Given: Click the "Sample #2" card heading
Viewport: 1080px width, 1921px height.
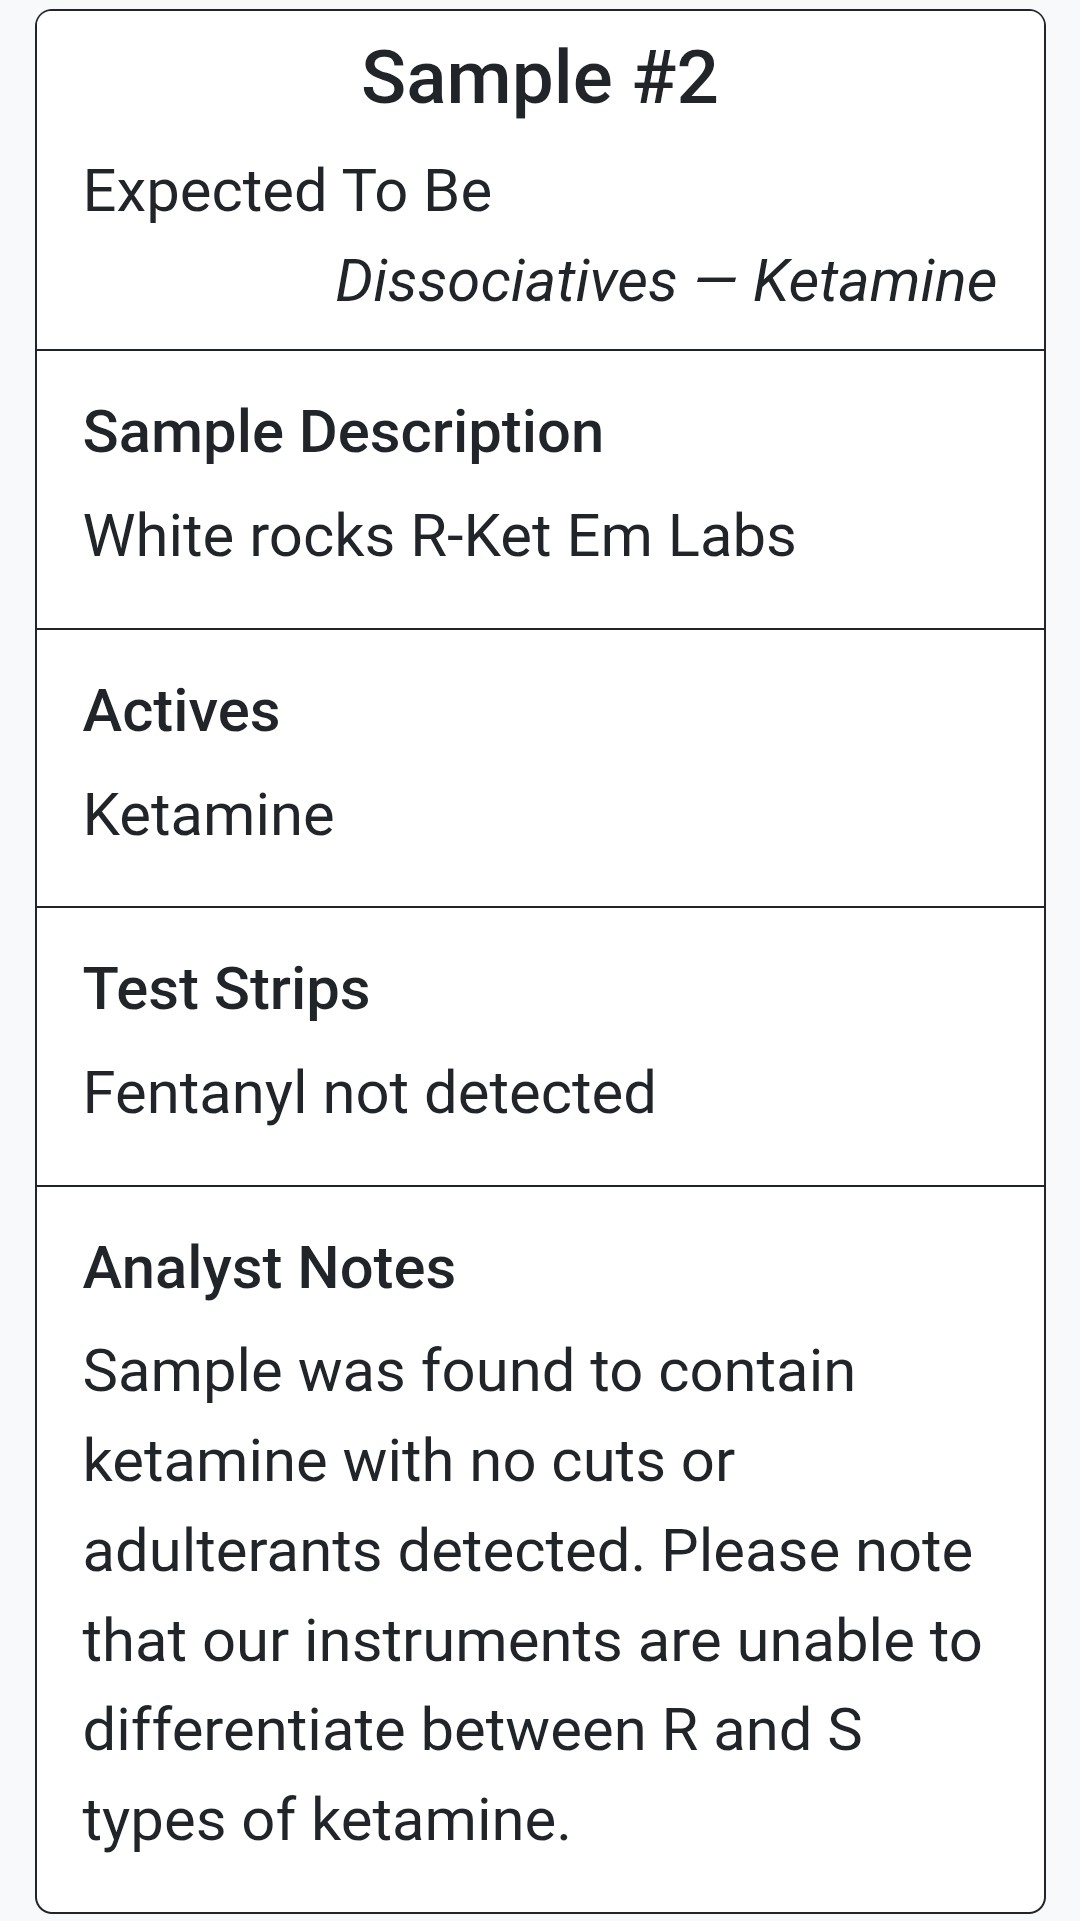Looking at the screenshot, I should 539,79.
